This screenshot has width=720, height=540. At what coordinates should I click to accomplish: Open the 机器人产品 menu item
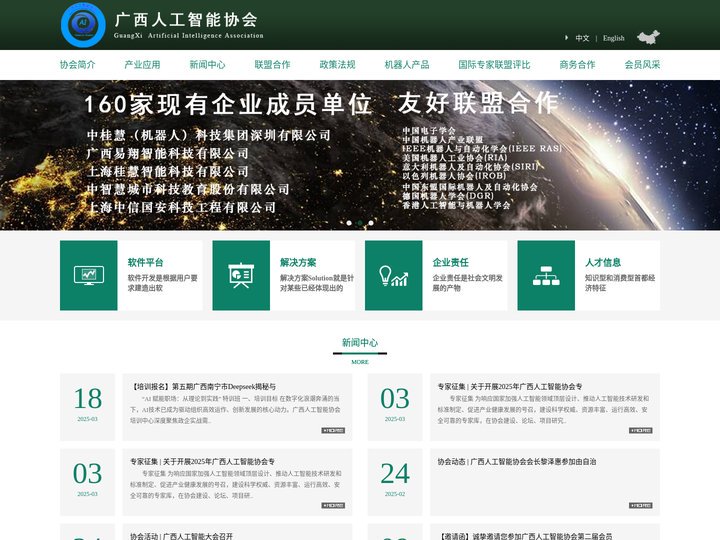pyautogui.click(x=407, y=65)
